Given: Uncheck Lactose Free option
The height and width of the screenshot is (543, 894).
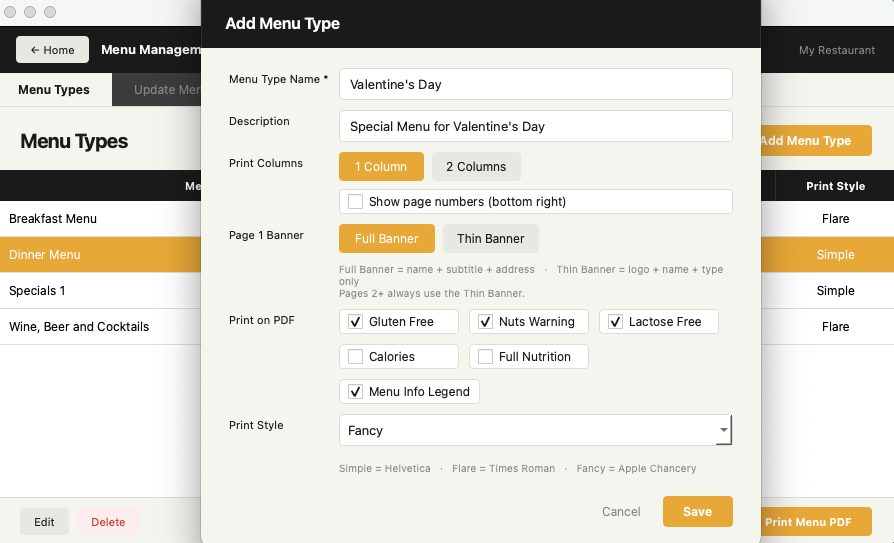Looking at the screenshot, I should 615,322.
